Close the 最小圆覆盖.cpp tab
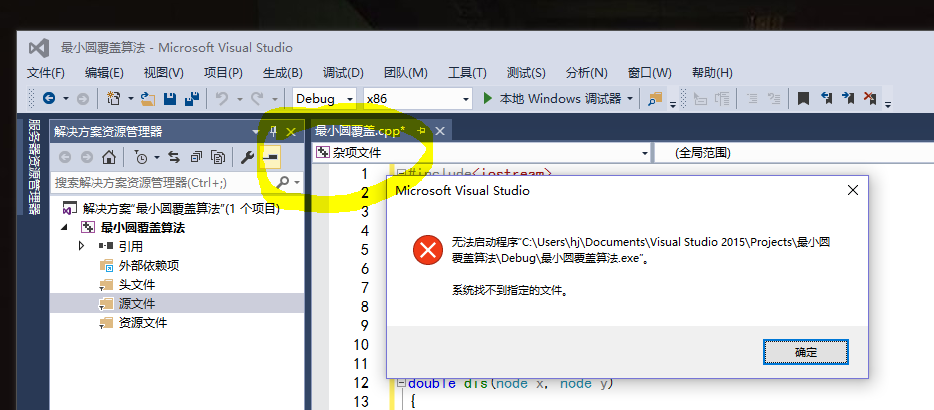Image resolution: width=934 pixels, height=410 pixels. [x=440, y=131]
